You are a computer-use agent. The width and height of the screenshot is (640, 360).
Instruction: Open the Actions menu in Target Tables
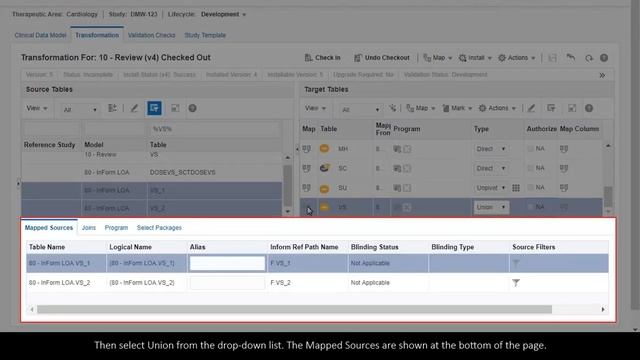click(x=497, y=108)
